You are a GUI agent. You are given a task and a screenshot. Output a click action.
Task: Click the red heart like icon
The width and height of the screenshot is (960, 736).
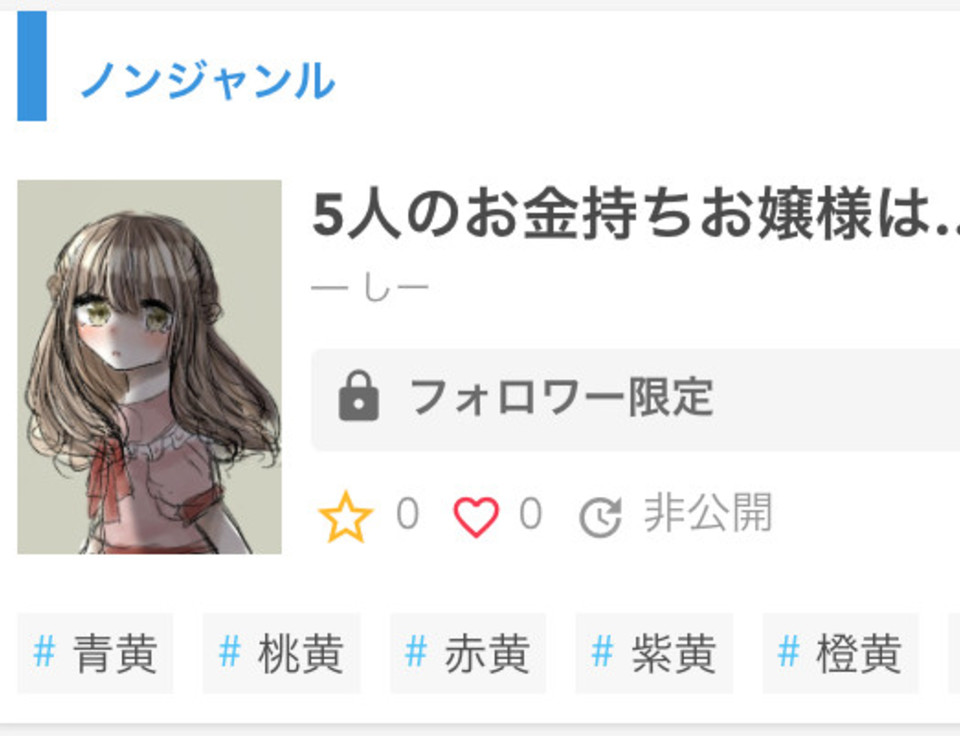476,517
